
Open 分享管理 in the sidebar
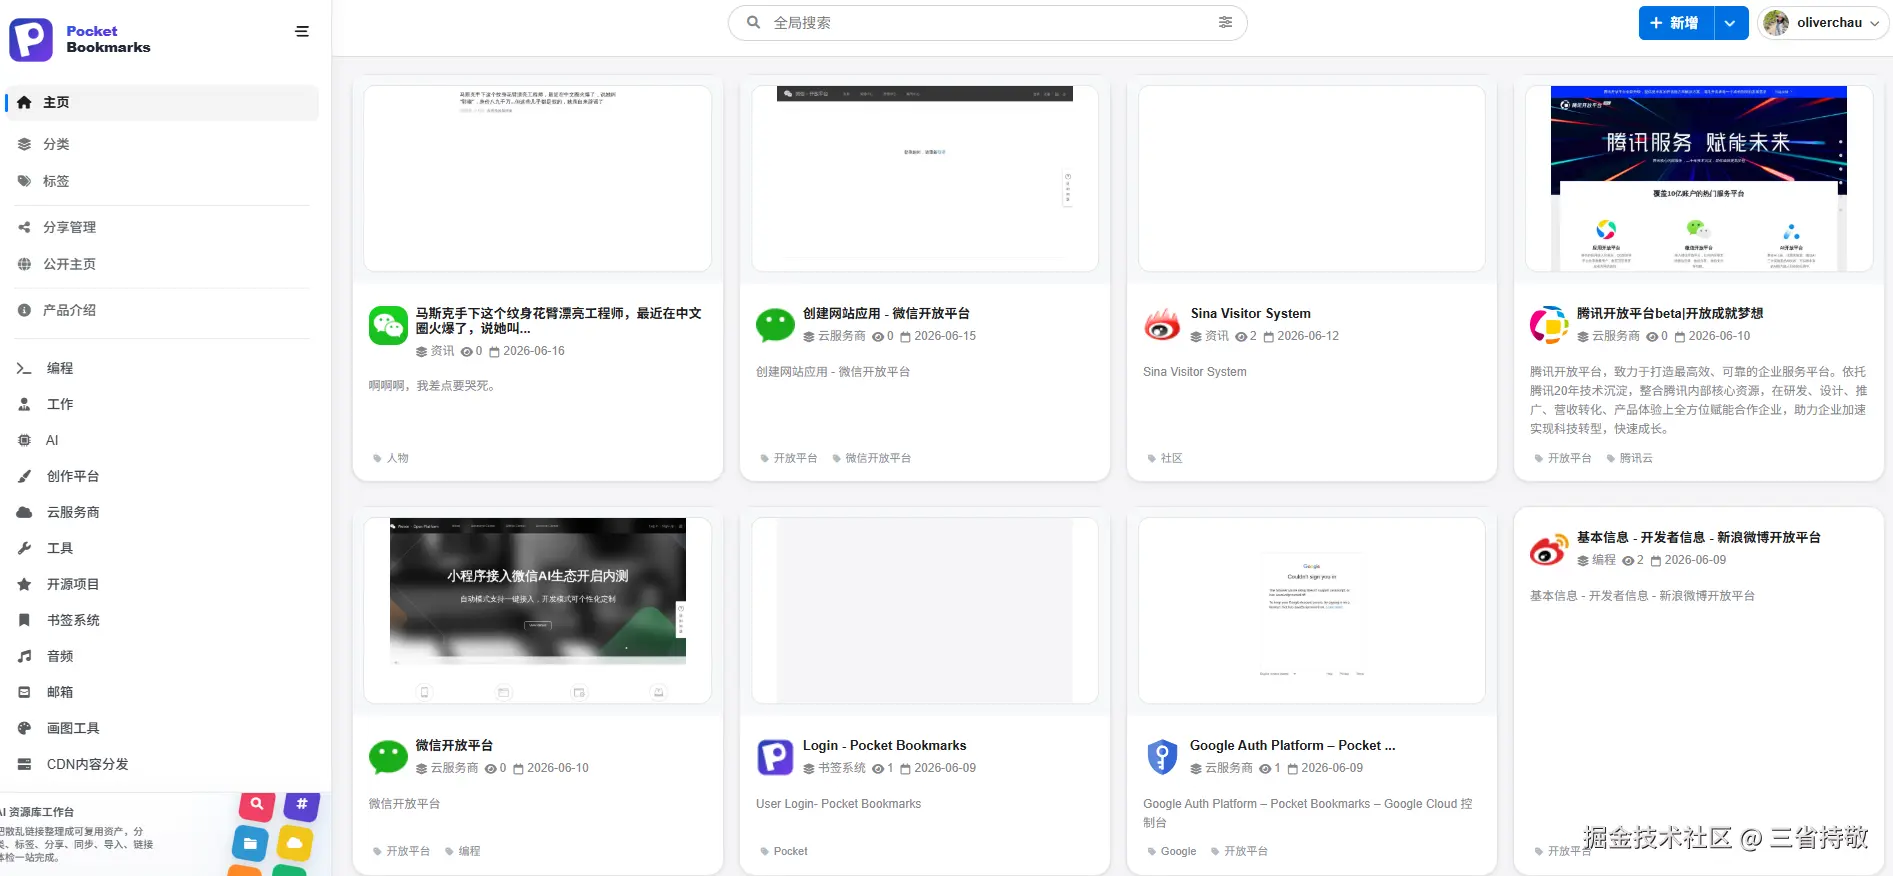162,227
